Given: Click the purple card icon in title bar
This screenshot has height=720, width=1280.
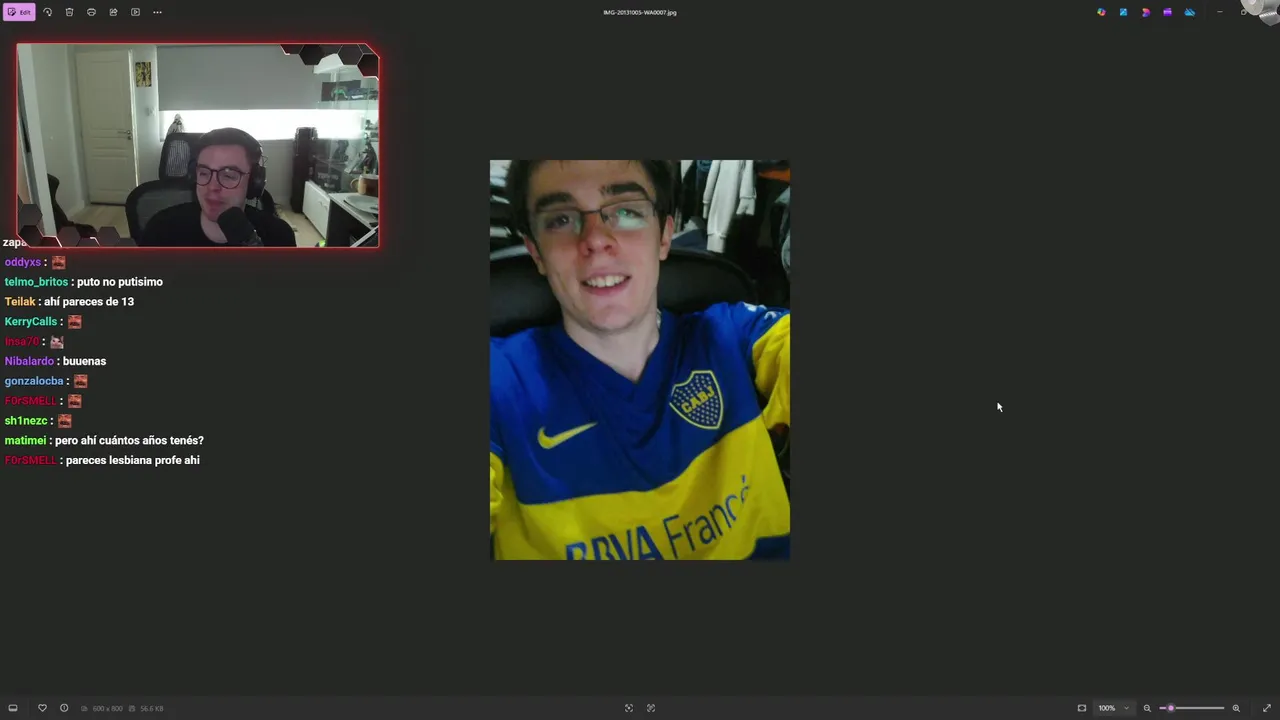Looking at the screenshot, I should [1167, 12].
